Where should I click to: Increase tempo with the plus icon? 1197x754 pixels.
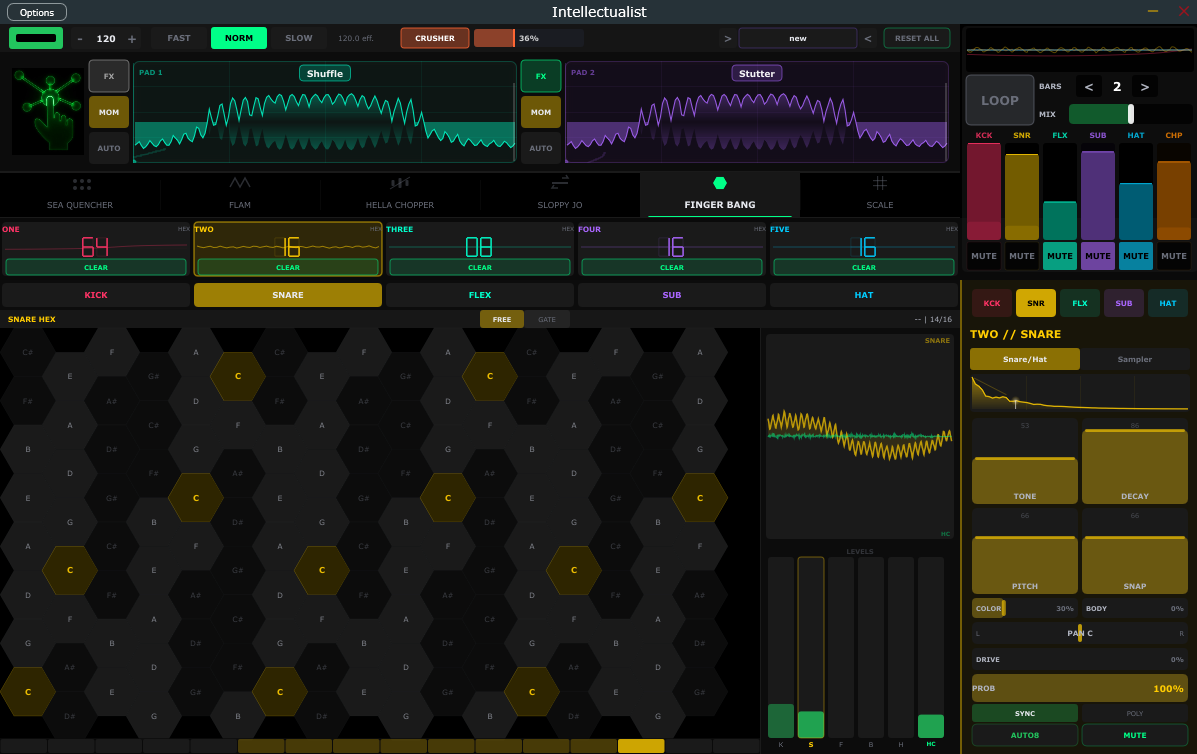[131, 39]
